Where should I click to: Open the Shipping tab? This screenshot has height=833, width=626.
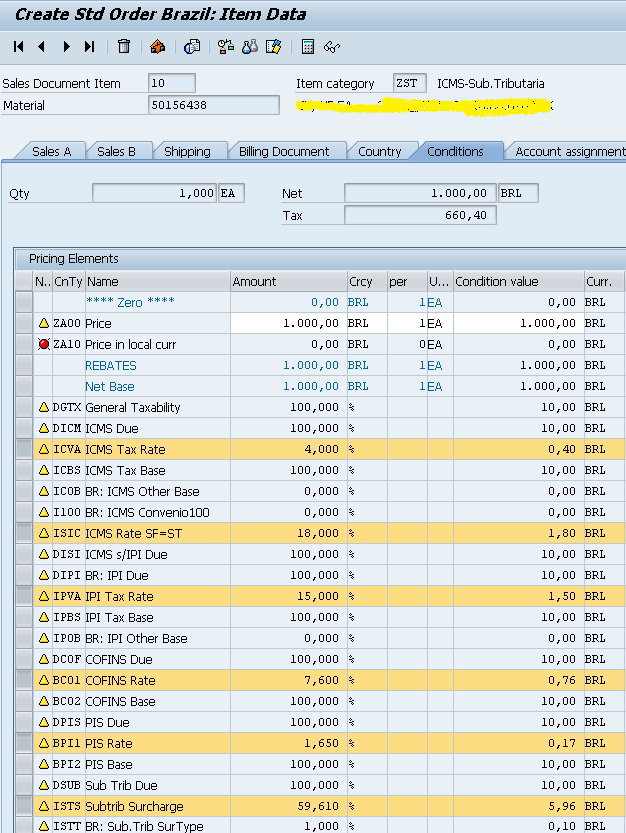(187, 151)
